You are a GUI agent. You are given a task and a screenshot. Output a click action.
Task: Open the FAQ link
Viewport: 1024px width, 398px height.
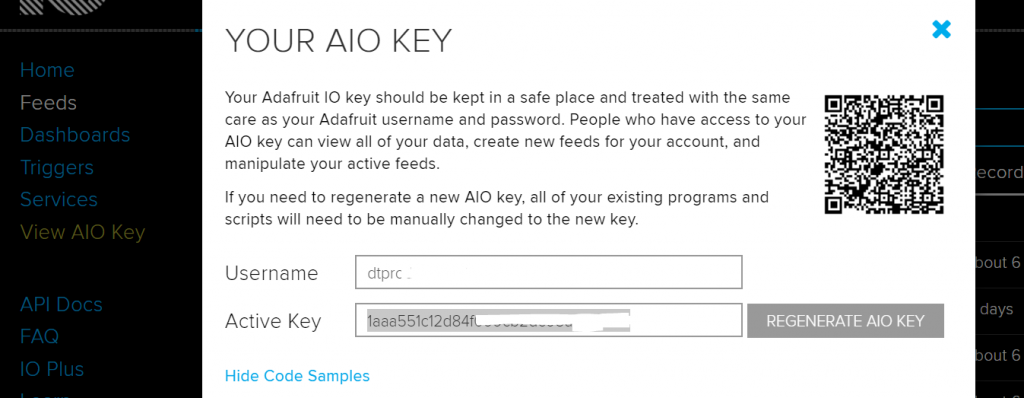pos(39,337)
